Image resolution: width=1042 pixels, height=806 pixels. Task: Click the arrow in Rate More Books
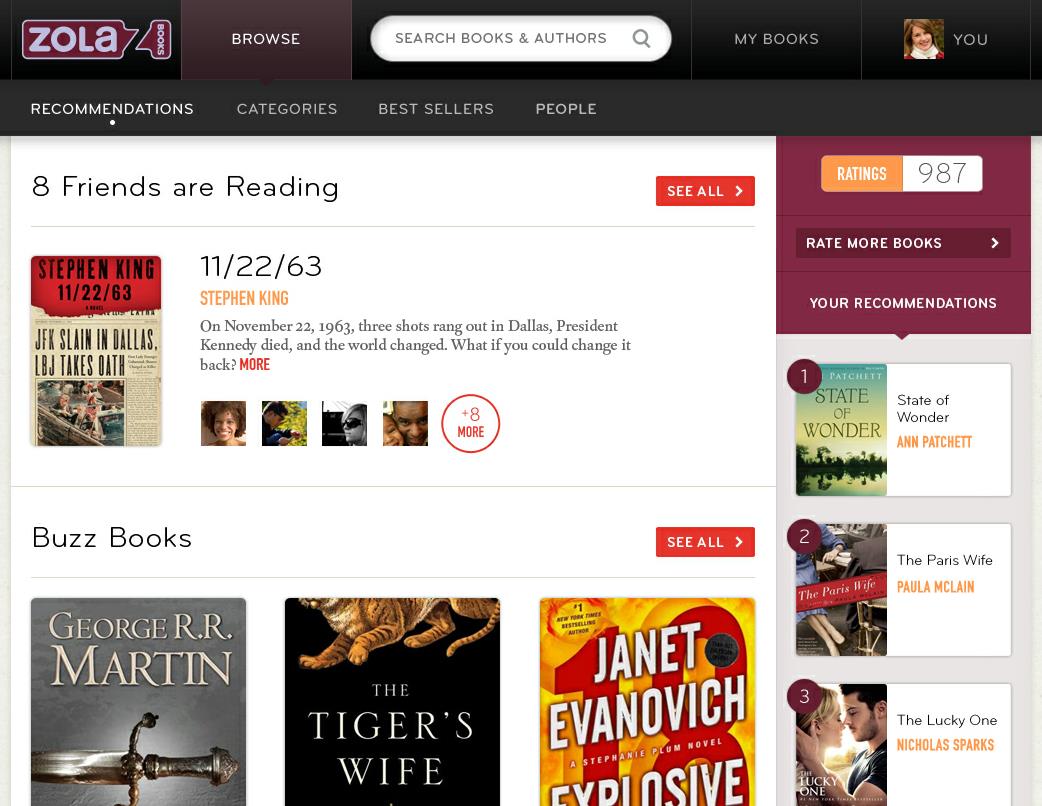click(995, 243)
